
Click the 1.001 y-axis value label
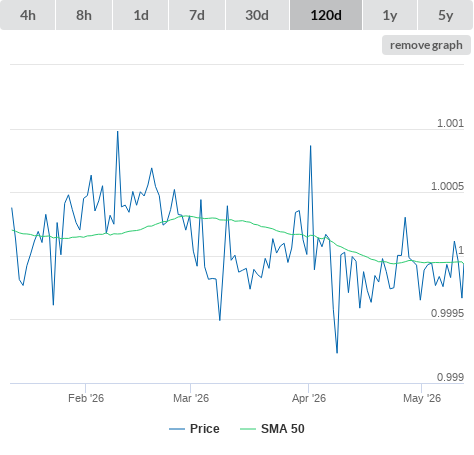[x=450, y=123]
